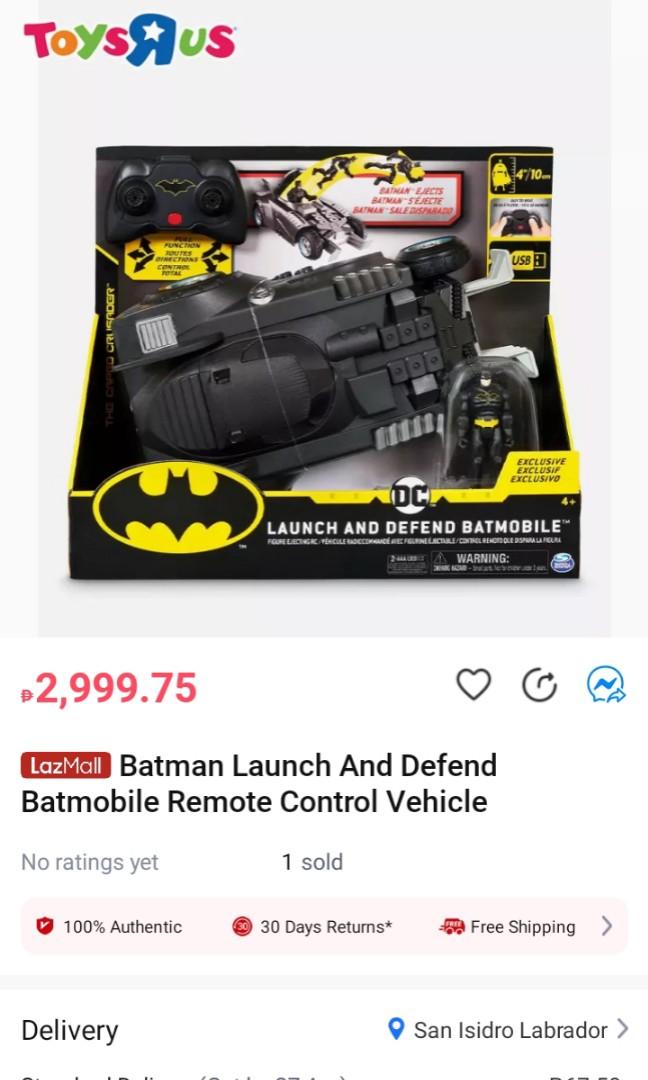Tap the 30 Days Returns icon

click(x=242, y=926)
